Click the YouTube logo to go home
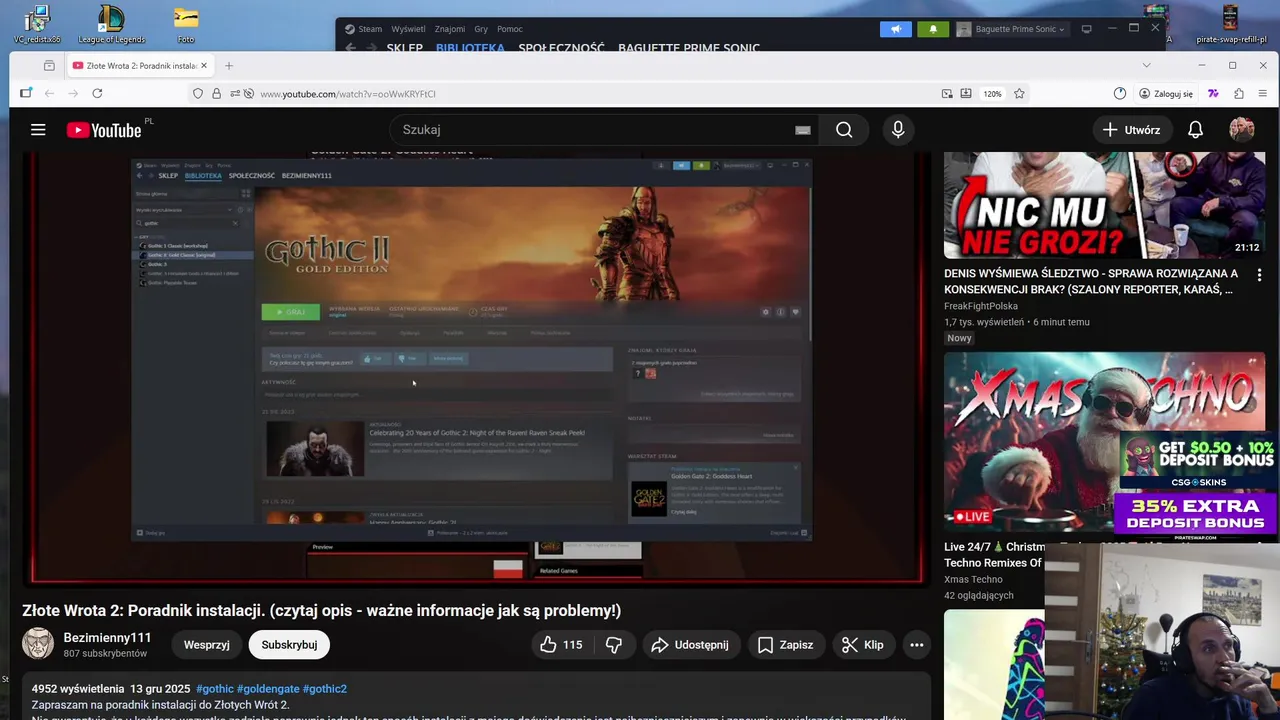Screen dimensions: 1280x720 104,130
